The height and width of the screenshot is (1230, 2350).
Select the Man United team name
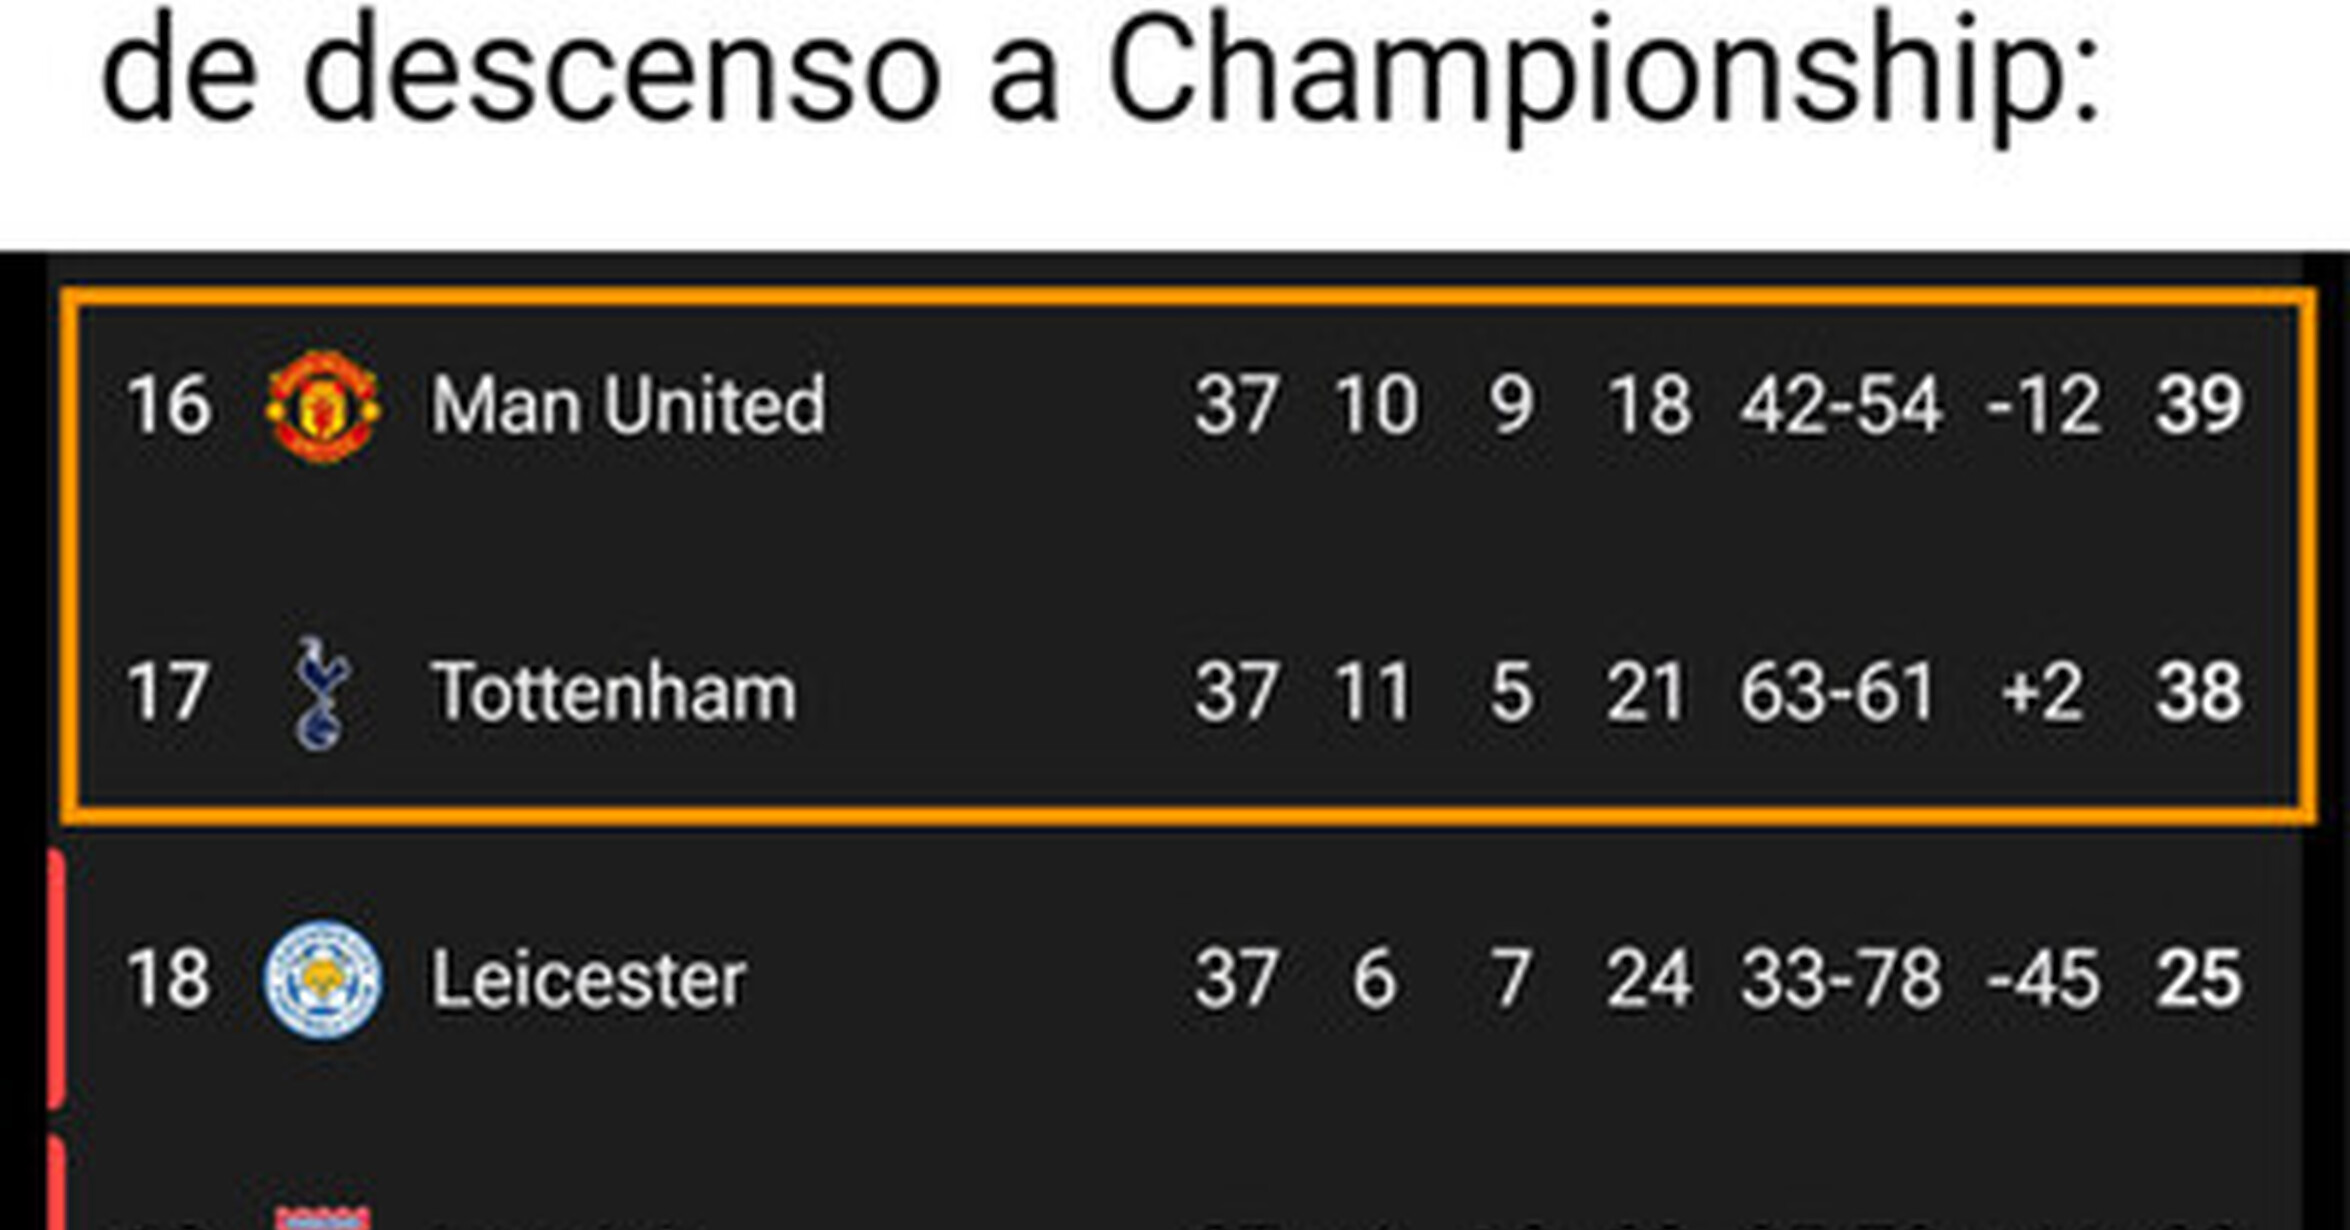coord(628,405)
